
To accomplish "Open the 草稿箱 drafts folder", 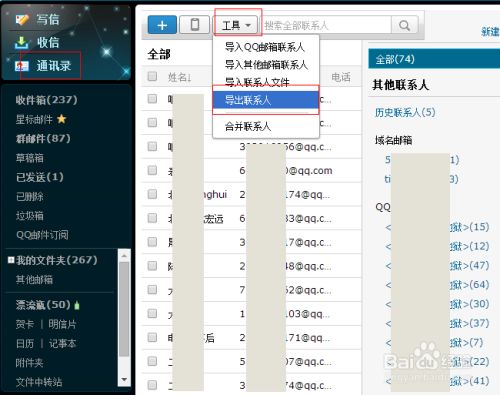I will [x=29, y=158].
